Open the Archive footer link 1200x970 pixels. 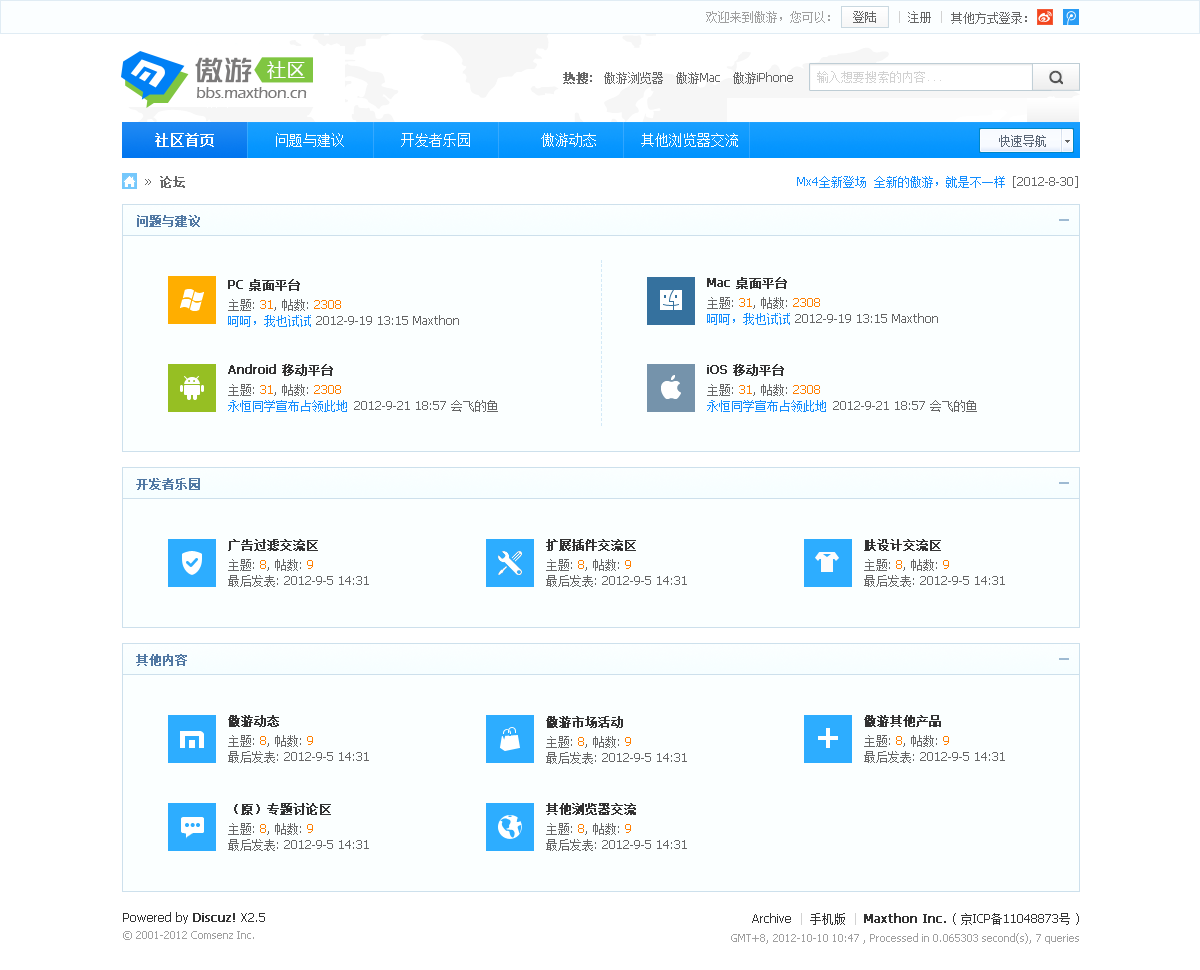pos(771,918)
